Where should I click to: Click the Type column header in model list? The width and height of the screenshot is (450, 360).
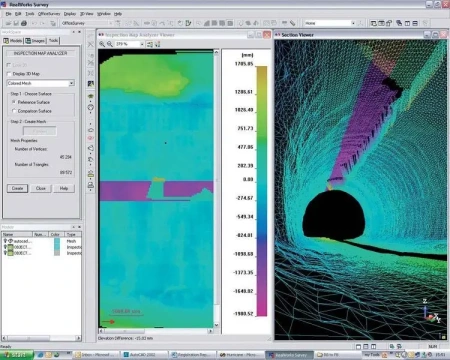[72, 234]
